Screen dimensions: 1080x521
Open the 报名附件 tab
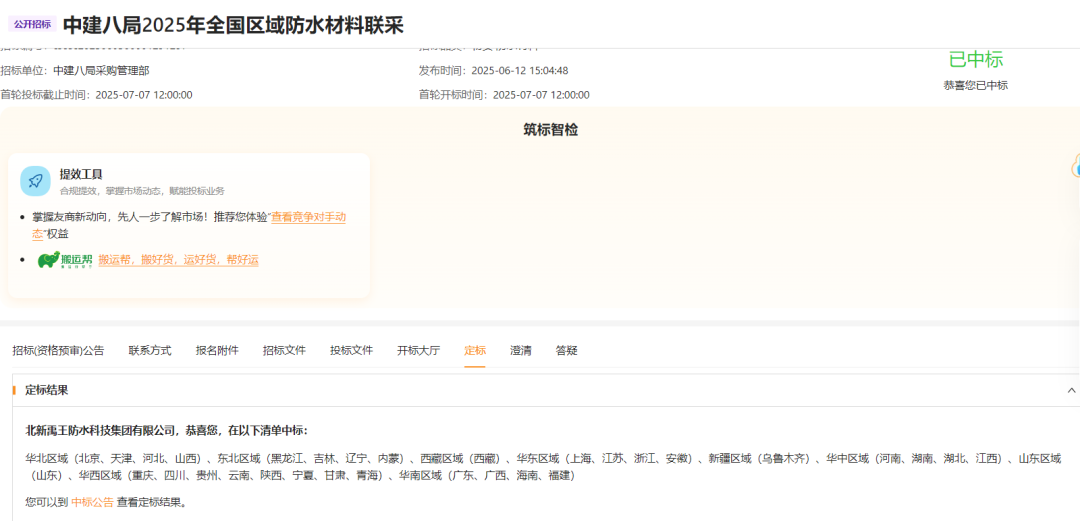click(217, 350)
